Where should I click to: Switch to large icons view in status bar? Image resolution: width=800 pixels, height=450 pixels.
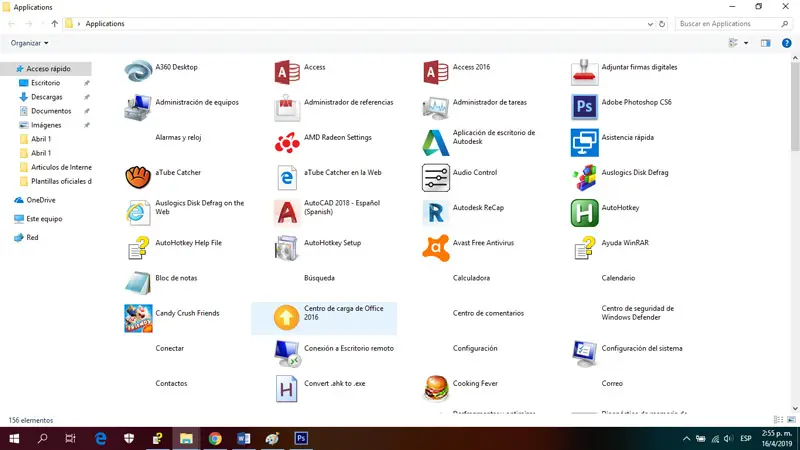[x=791, y=420]
